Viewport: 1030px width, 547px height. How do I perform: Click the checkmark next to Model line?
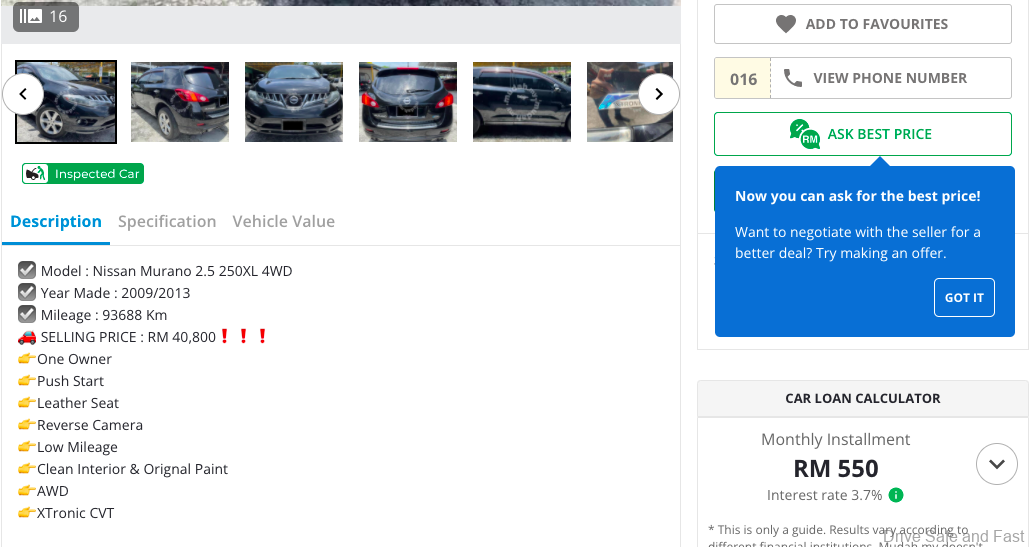coord(27,271)
